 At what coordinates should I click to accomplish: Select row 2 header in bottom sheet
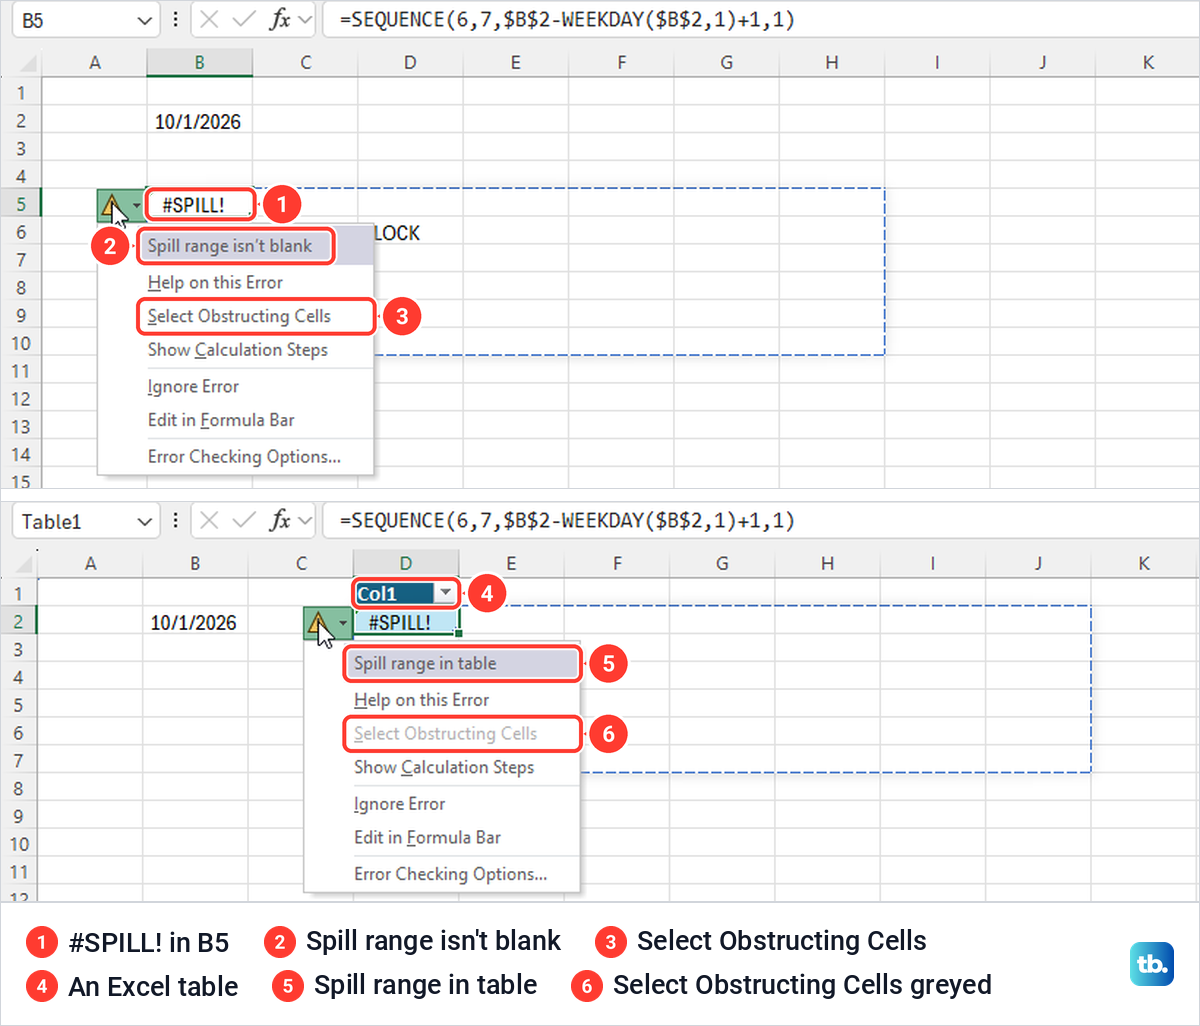19,621
